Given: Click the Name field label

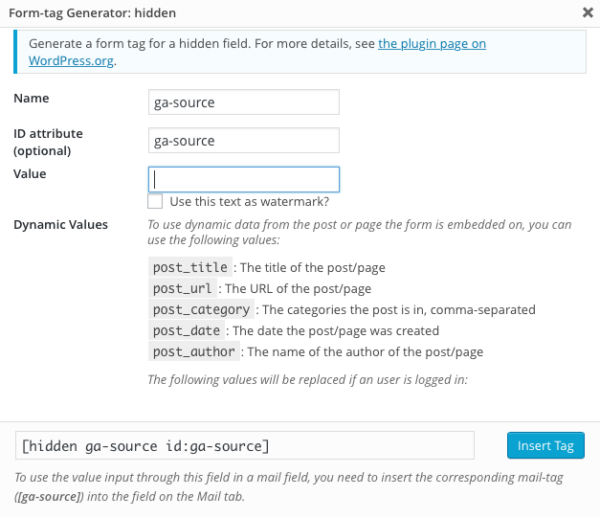Looking at the screenshot, I should tap(31, 98).
